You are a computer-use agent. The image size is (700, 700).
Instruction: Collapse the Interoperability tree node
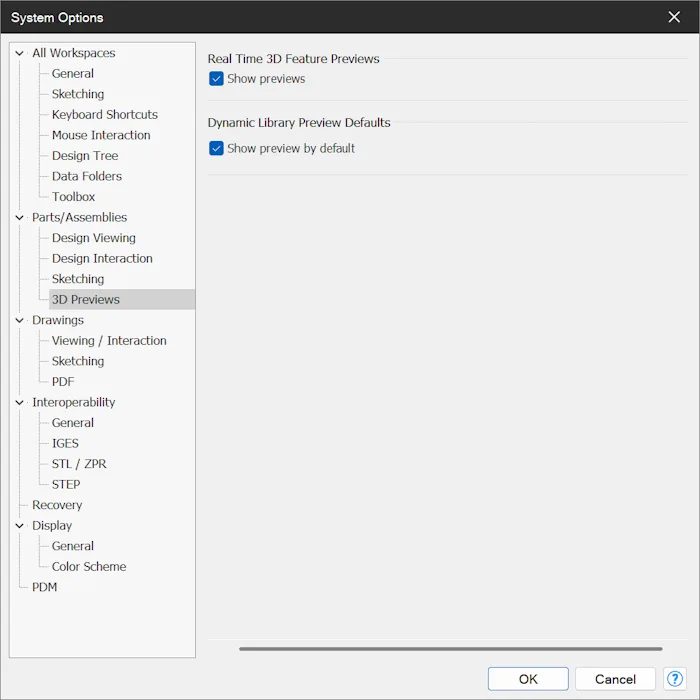coord(19,402)
